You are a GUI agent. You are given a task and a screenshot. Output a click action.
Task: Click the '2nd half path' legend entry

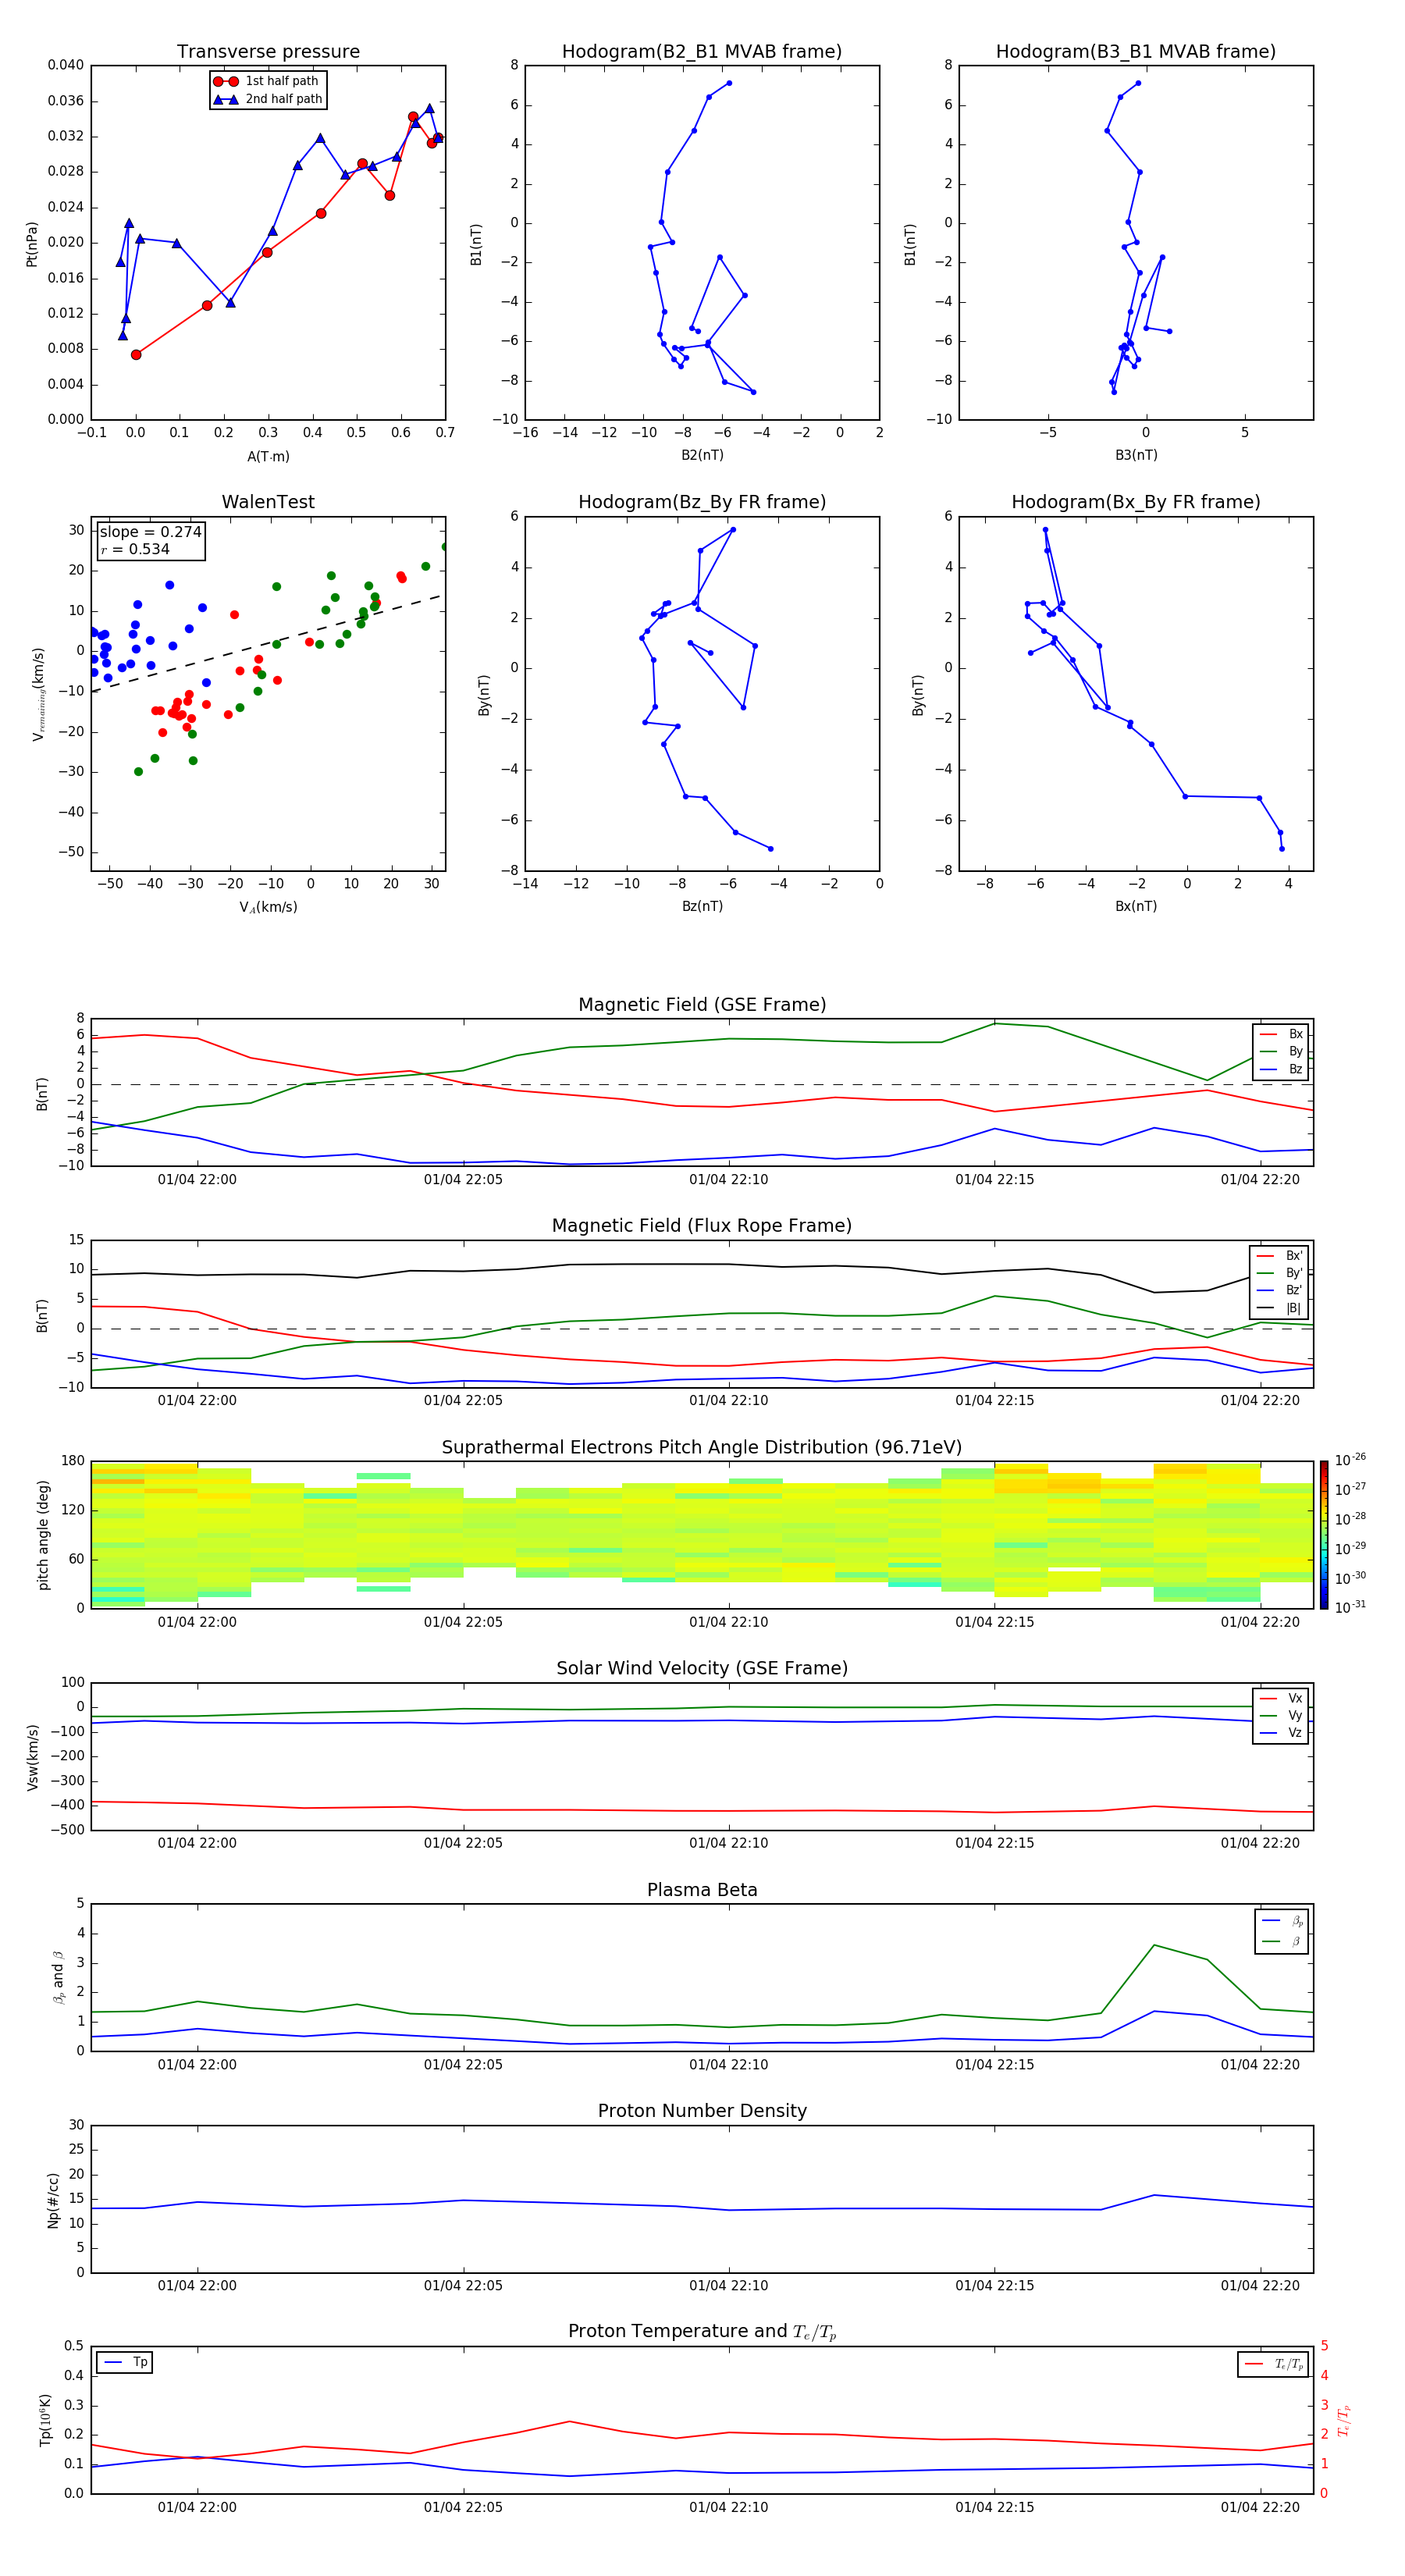(268, 99)
